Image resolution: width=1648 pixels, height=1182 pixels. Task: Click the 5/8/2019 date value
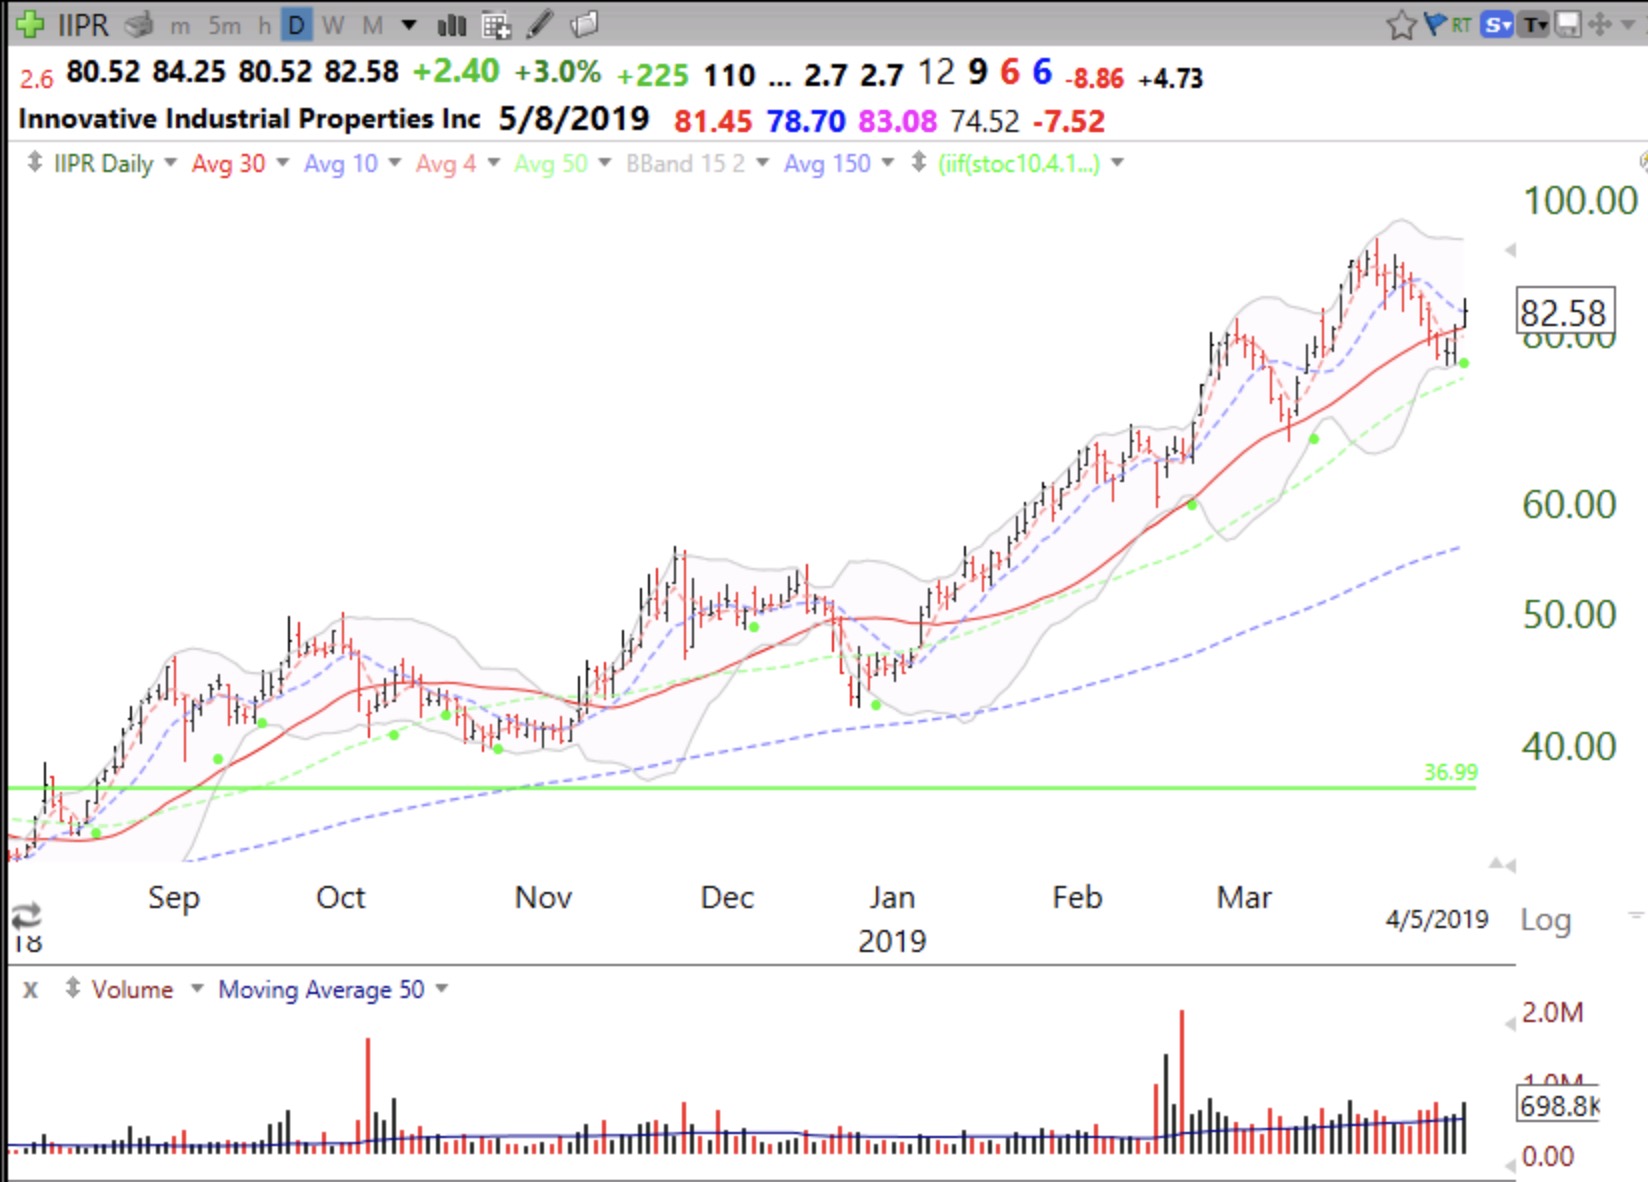pos(574,119)
